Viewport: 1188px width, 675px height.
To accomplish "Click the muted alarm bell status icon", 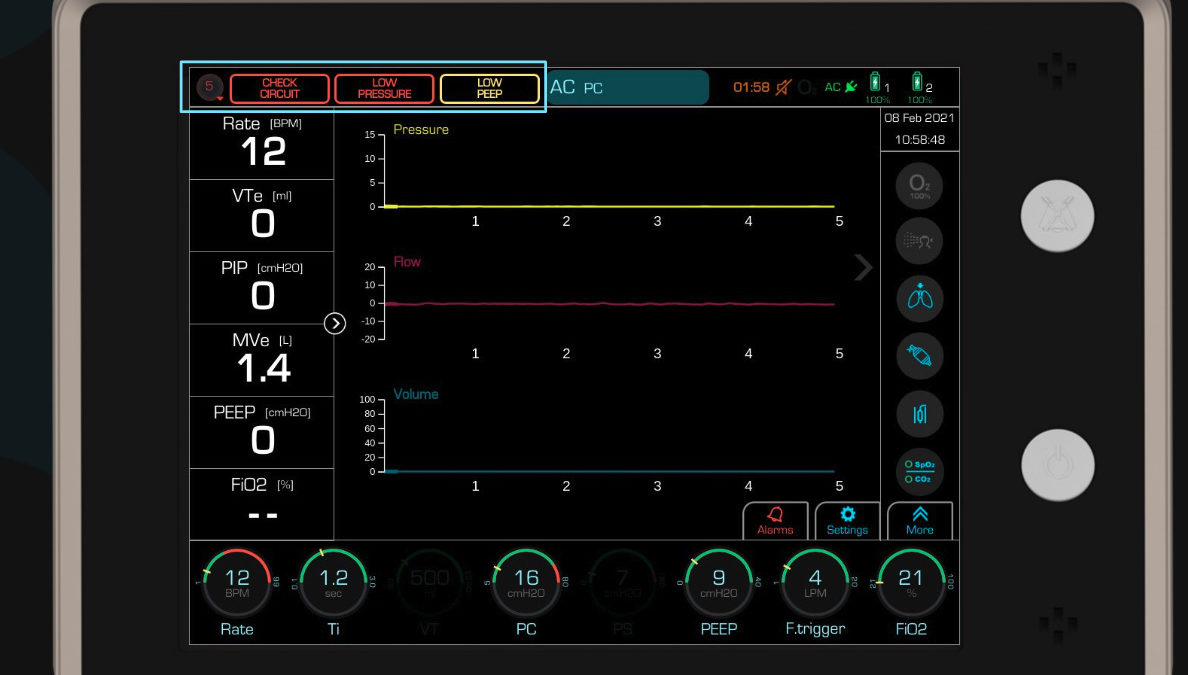I will click(783, 88).
